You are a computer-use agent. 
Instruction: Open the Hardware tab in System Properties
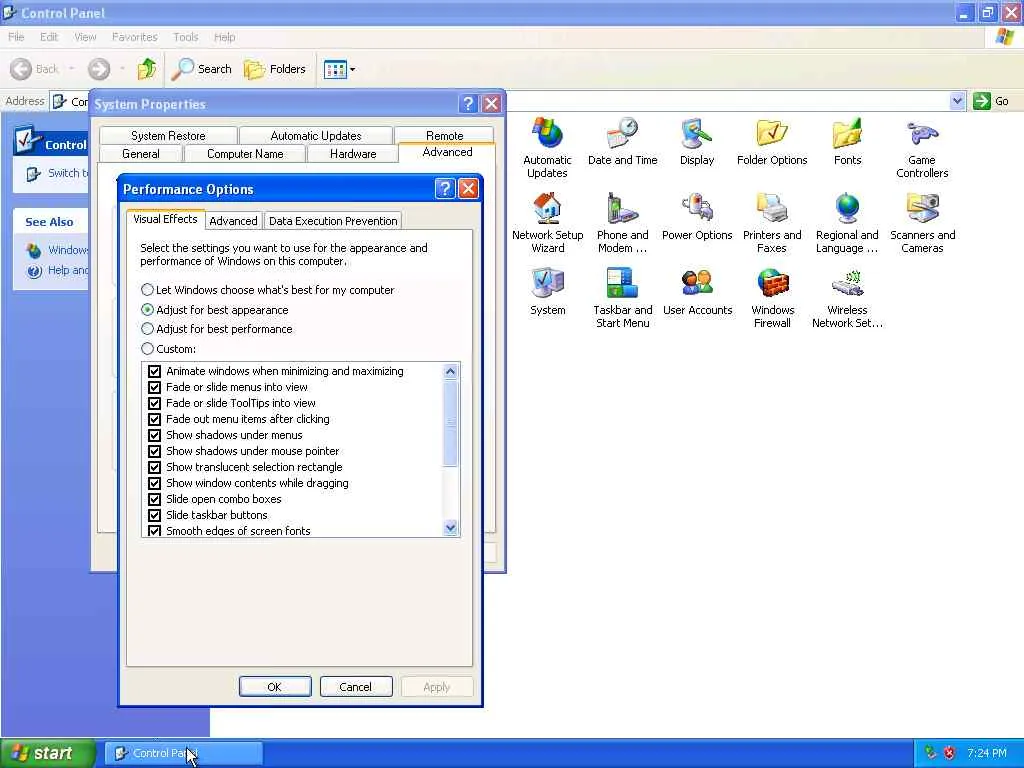(x=353, y=153)
